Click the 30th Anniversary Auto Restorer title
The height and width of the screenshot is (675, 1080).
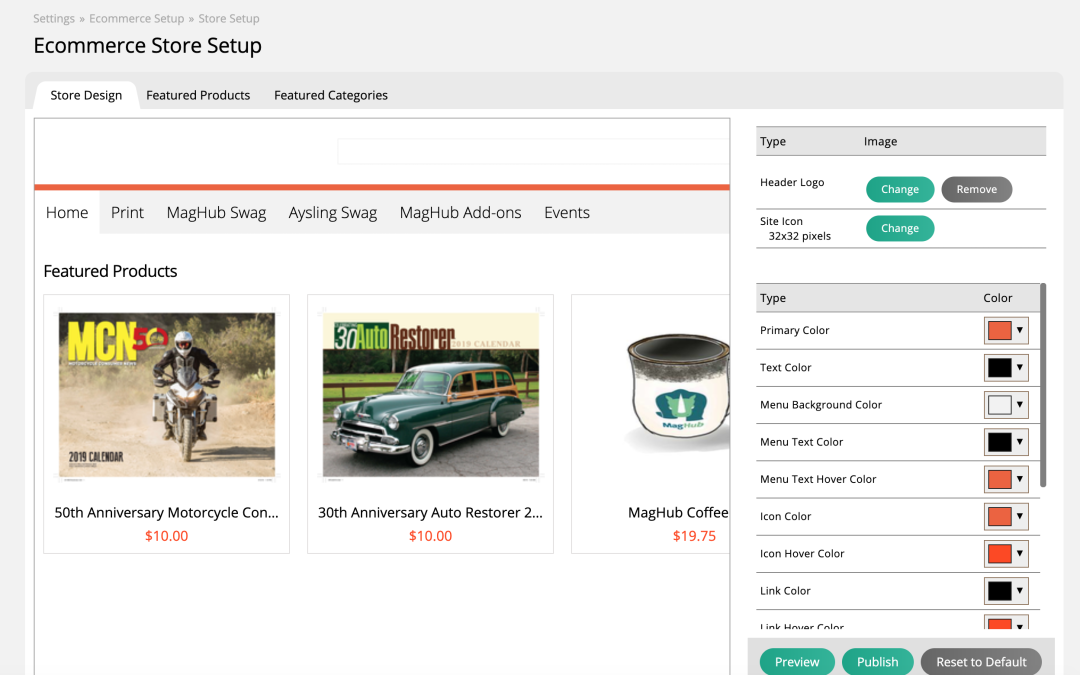click(x=430, y=512)
